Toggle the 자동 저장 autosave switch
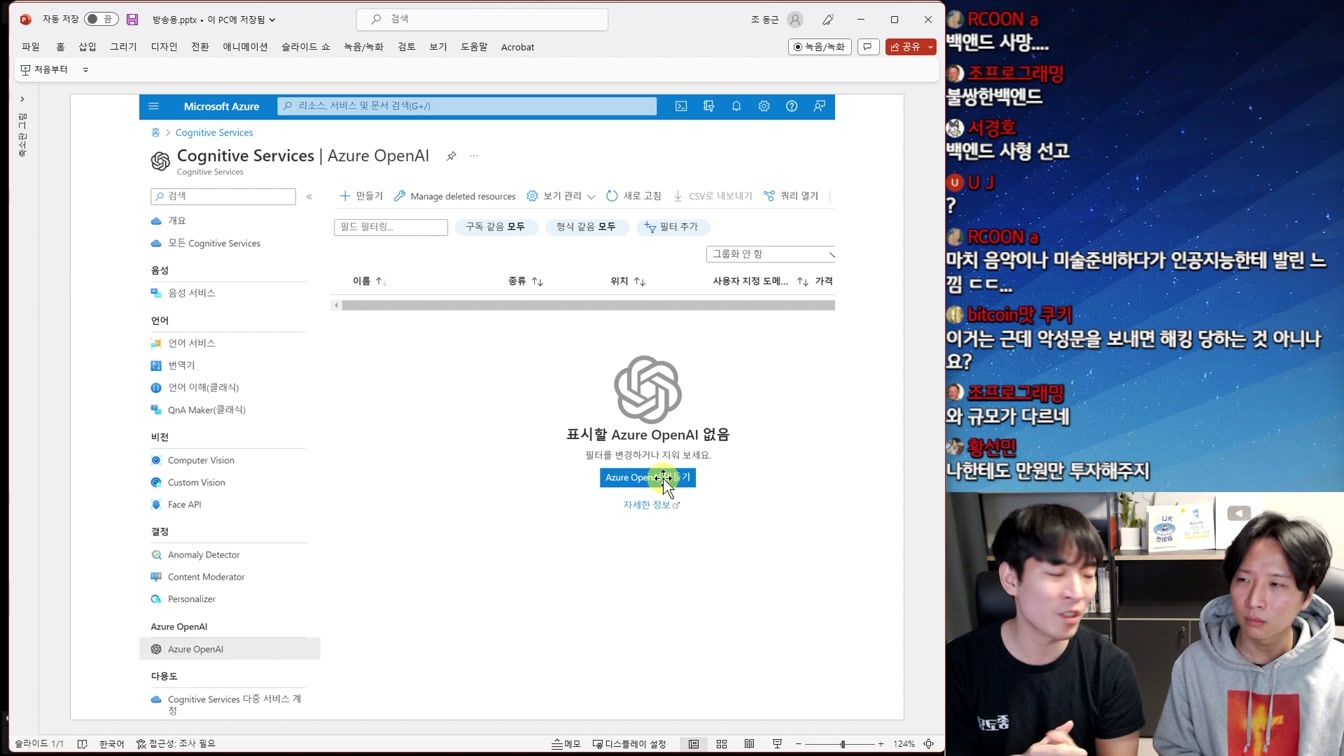The width and height of the screenshot is (1344, 756). coord(101,19)
